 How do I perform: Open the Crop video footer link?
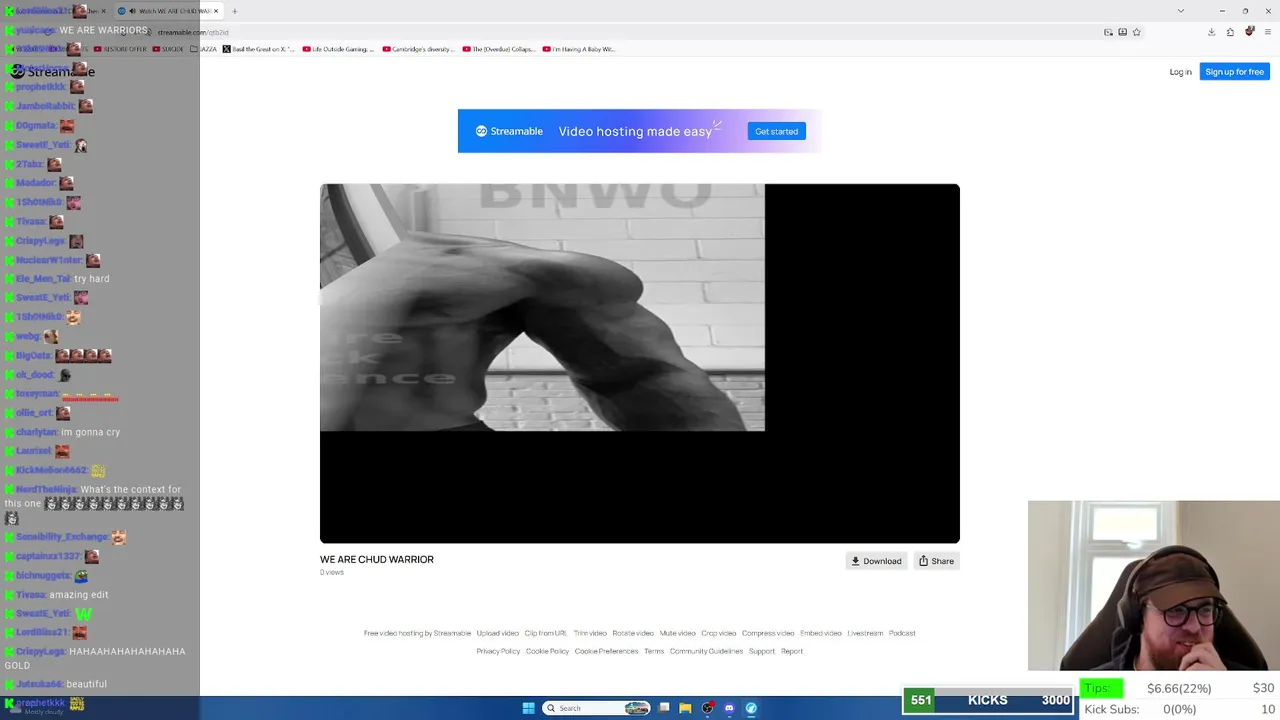point(718,633)
